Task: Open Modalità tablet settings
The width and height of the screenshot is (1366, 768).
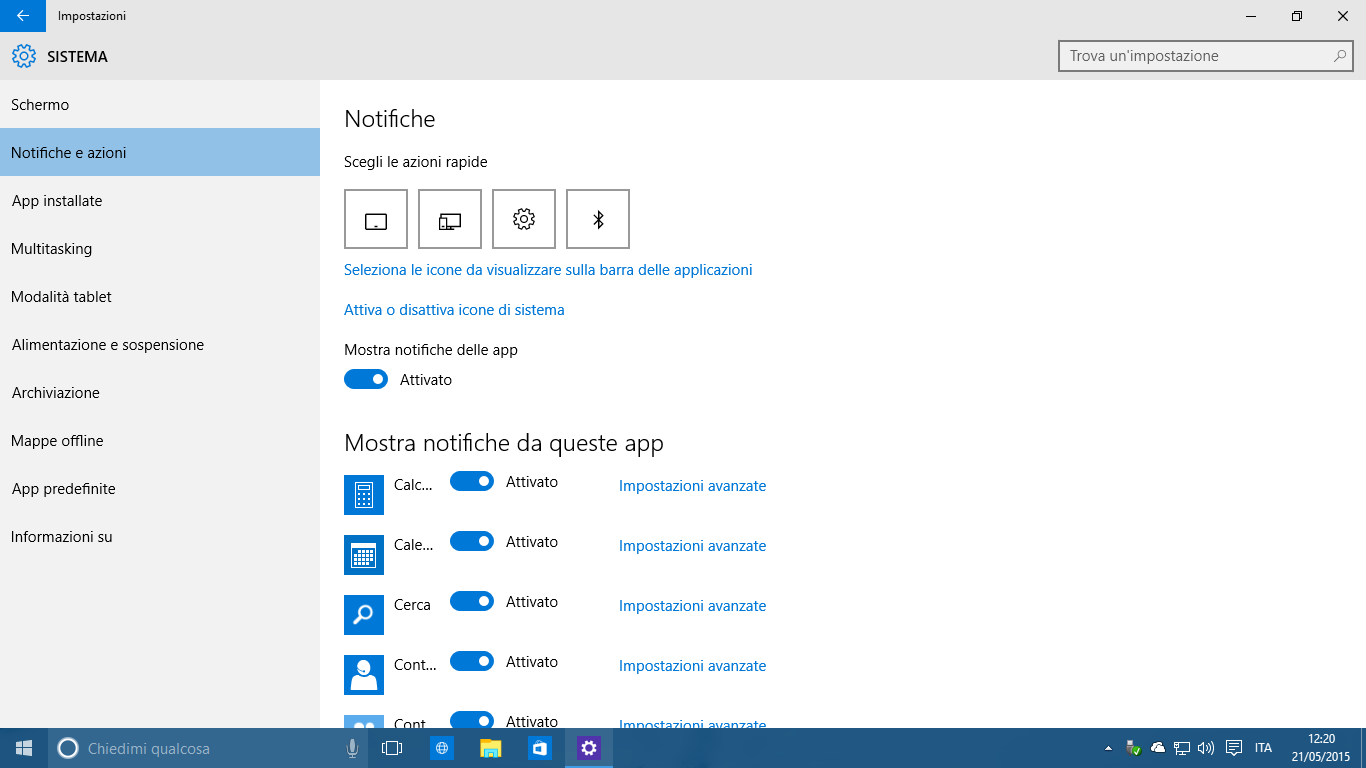Action: tap(160, 297)
